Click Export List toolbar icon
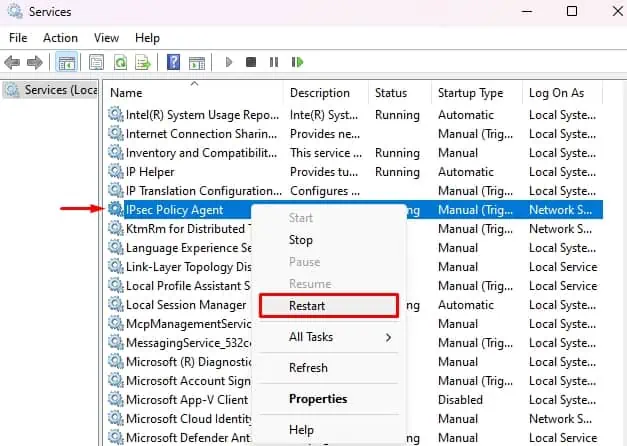 click(143, 62)
